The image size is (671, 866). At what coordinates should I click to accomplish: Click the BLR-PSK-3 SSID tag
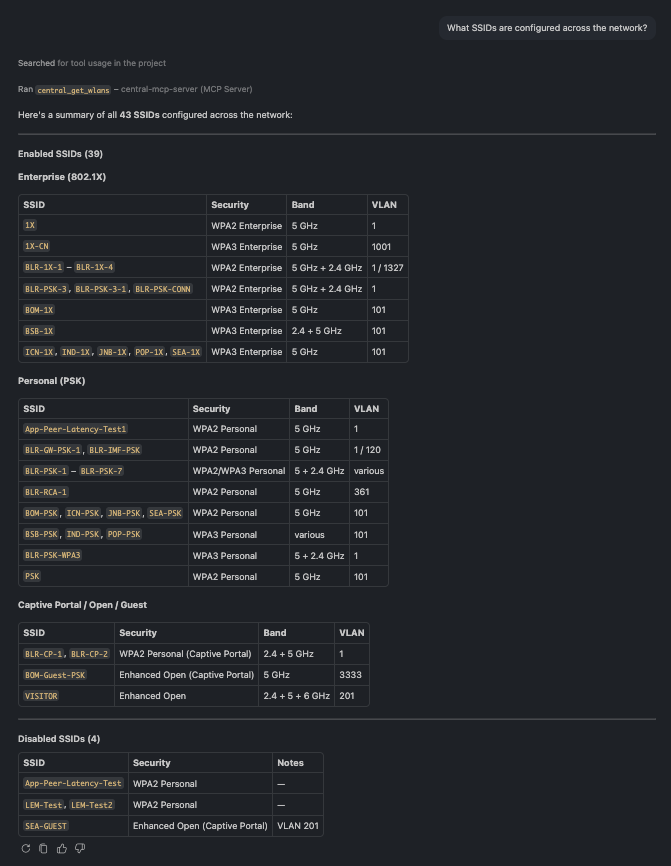(46, 289)
